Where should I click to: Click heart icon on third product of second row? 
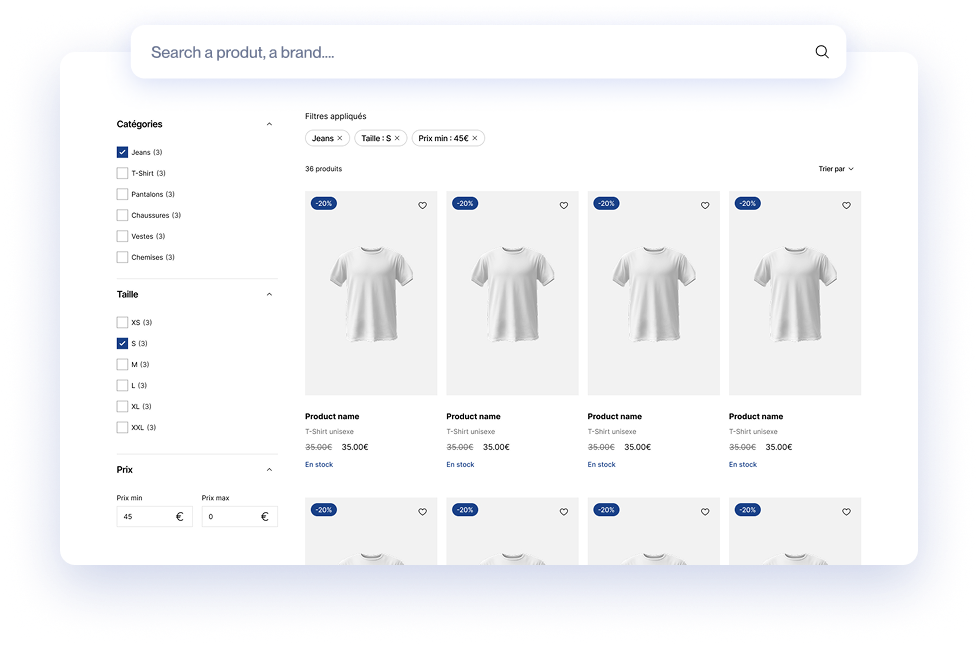[705, 512]
